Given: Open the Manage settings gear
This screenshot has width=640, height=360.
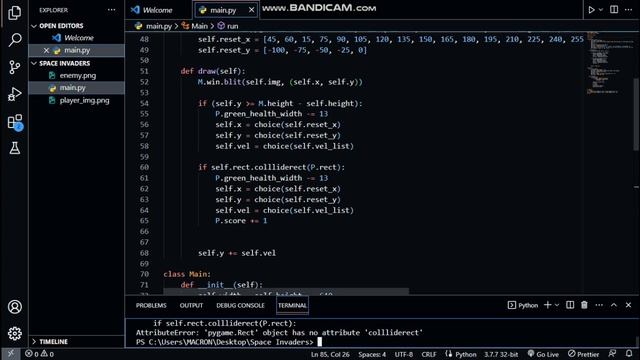Looking at the screenshot, I should click(x=15, y=333).
